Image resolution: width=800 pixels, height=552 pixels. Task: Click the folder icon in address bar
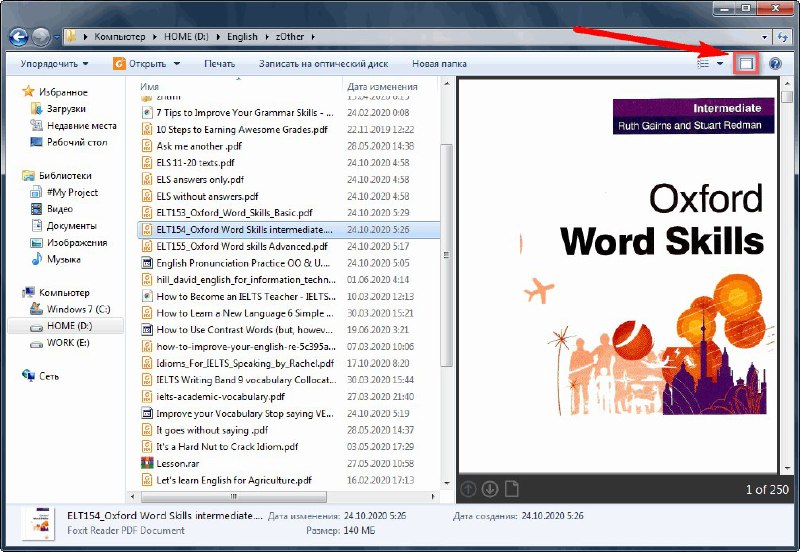(71, 36)
